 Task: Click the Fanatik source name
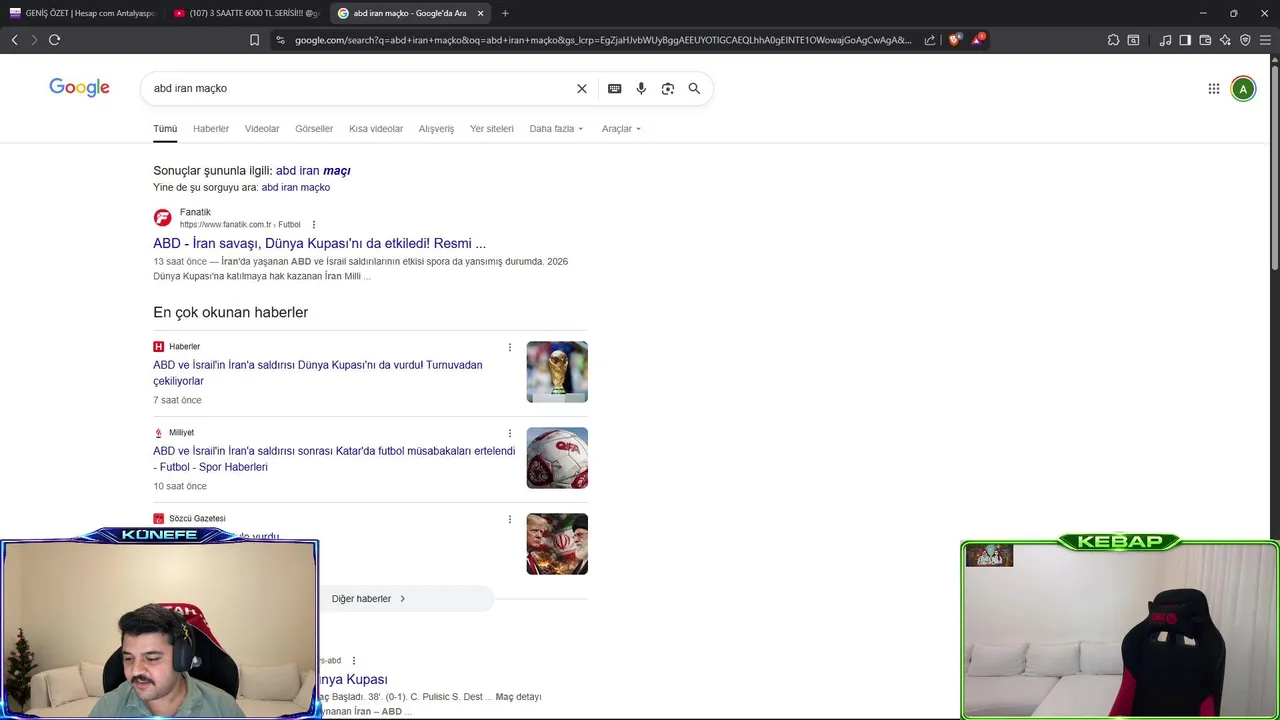click(x=195, y=212)
